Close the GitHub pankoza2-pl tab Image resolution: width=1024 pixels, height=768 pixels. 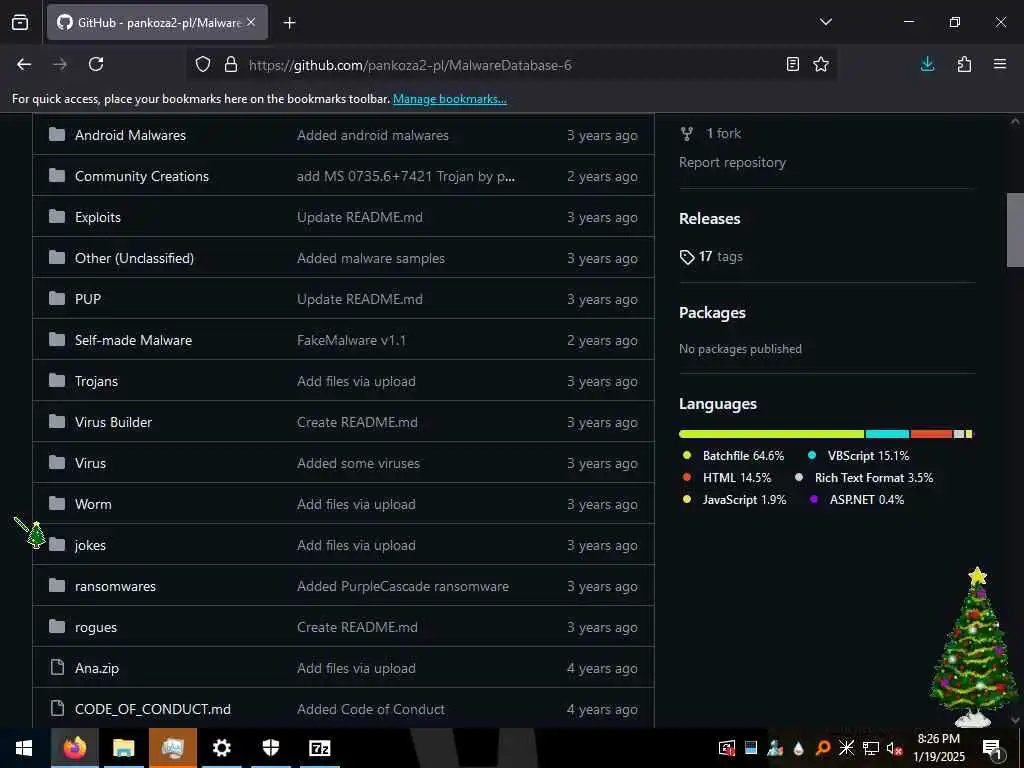click(251, 22)
